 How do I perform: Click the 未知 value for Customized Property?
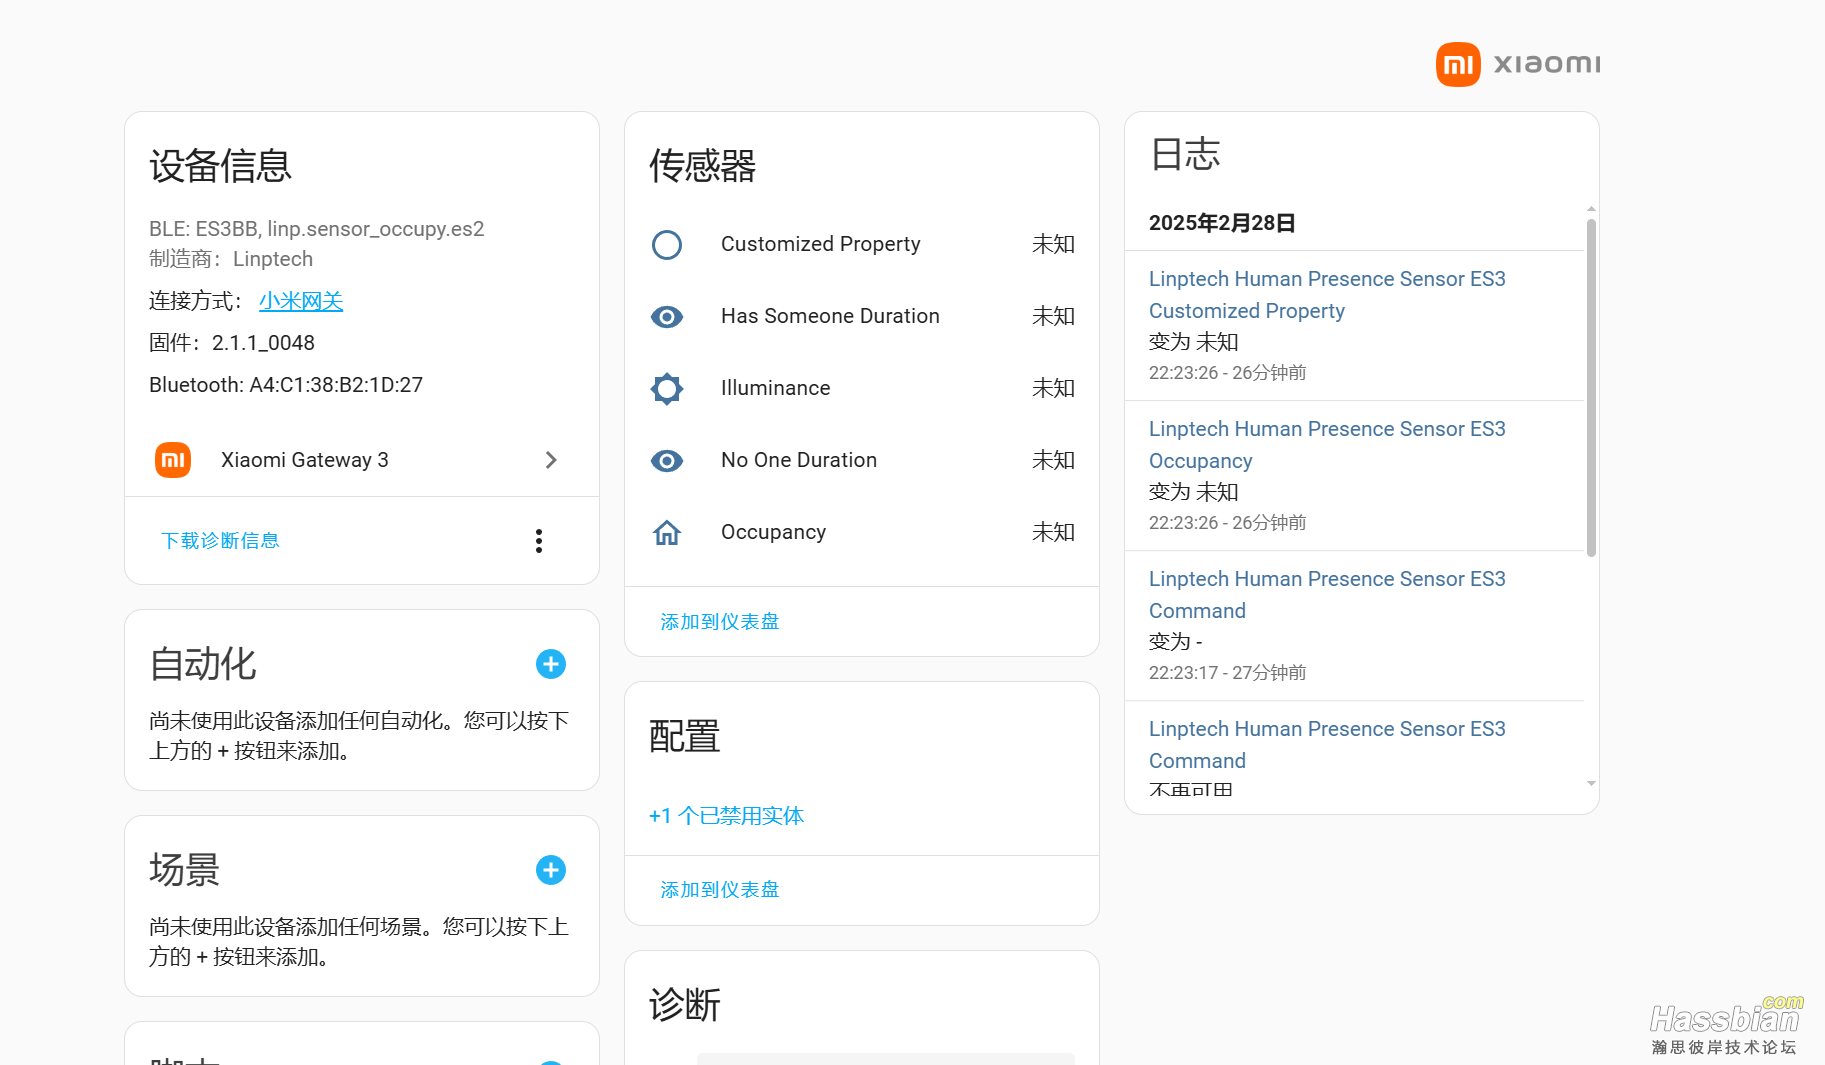point(1053,244)
